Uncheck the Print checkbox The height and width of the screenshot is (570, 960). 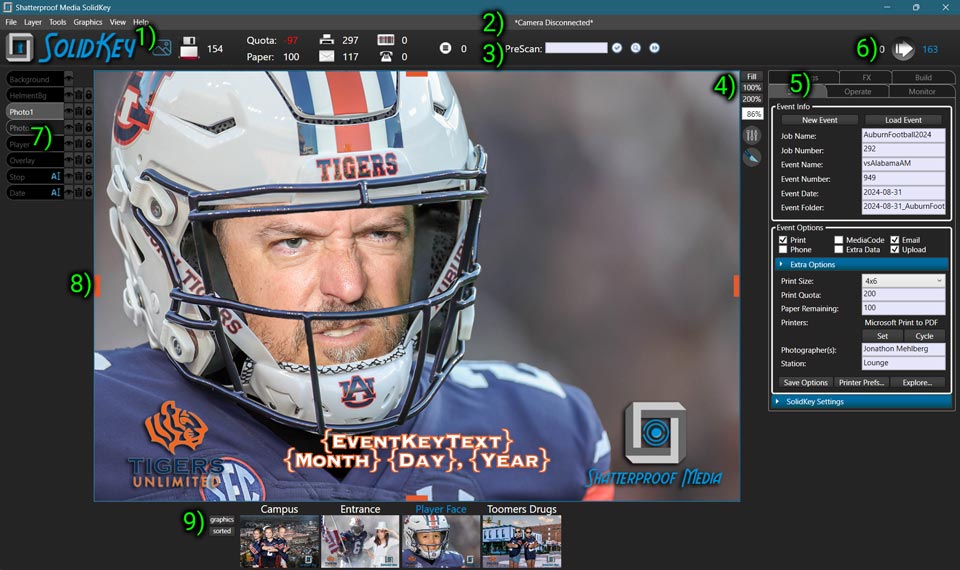tap(783, 240)
